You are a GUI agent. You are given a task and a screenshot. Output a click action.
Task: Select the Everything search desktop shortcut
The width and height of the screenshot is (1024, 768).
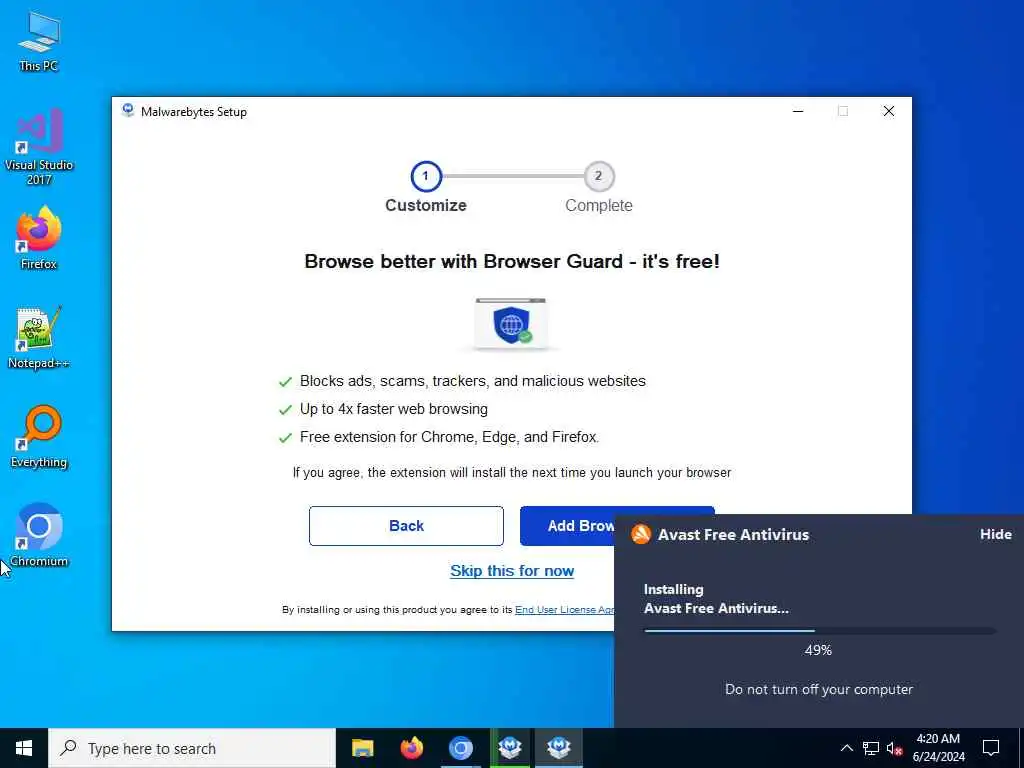(x=39, y=436)
